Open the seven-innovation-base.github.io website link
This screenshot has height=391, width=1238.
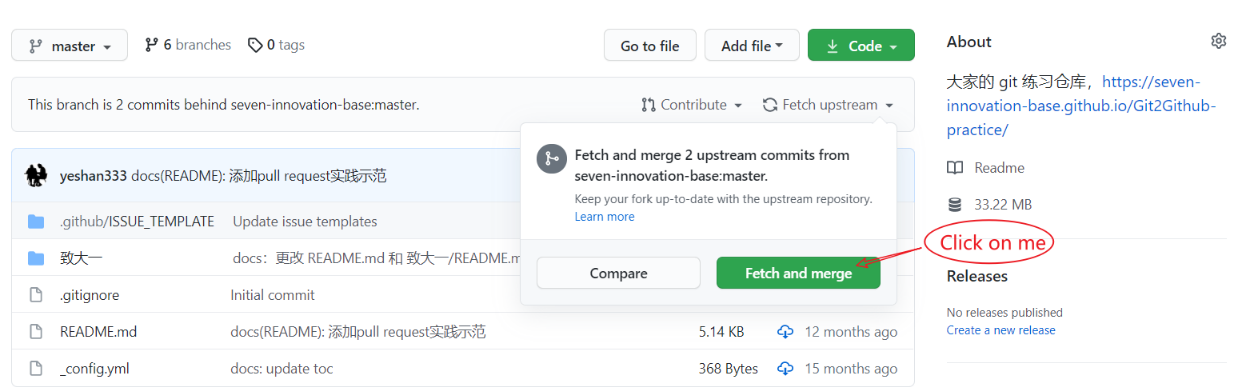(x=1081, y=105)
